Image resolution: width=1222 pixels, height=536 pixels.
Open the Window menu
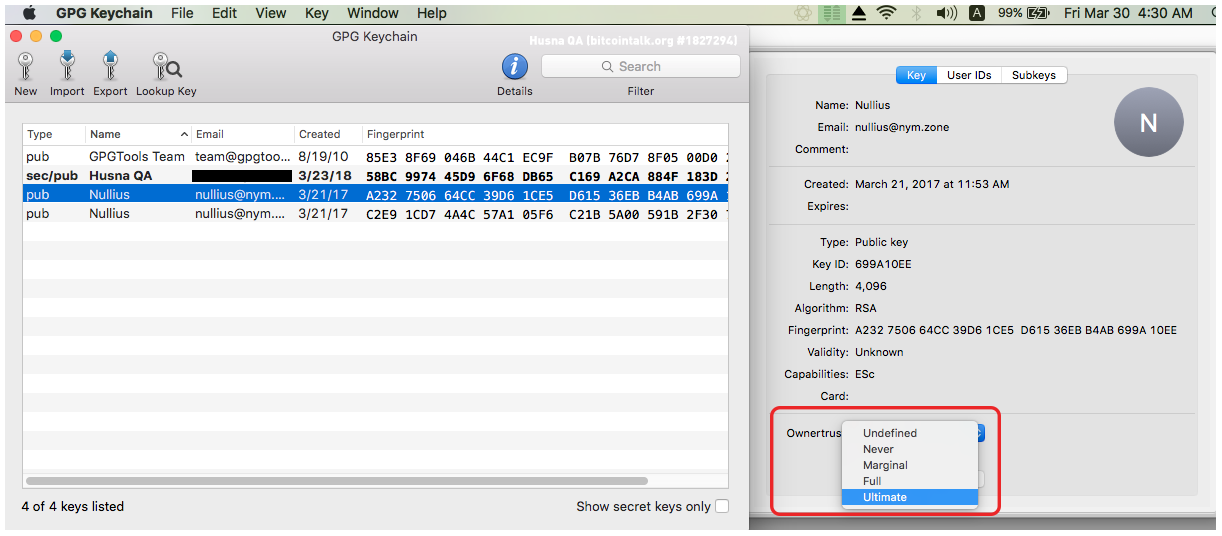tap(373, 13)
